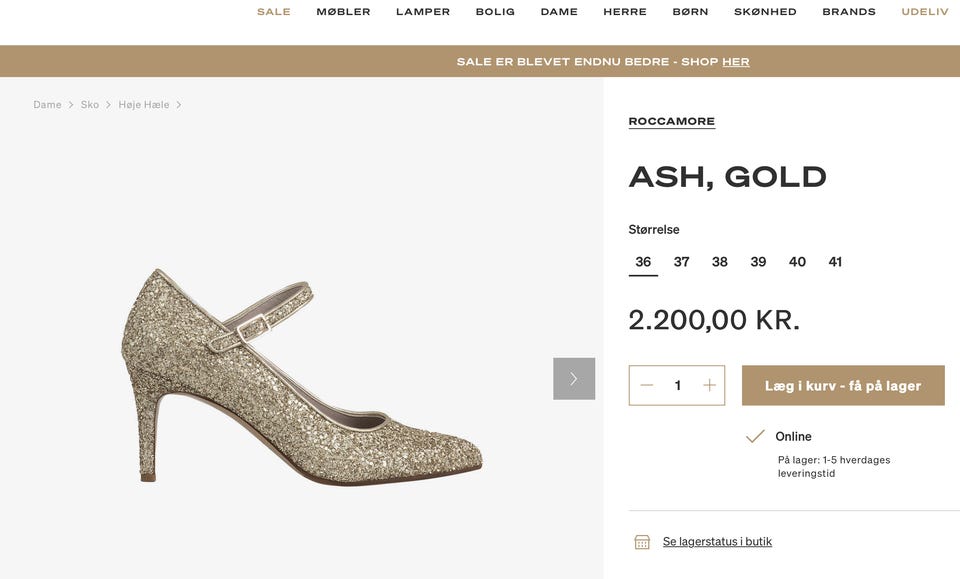Viewport: 960px width, 579px height.
Task: Click the HER link in sale banner
Action: pos(736,62)
